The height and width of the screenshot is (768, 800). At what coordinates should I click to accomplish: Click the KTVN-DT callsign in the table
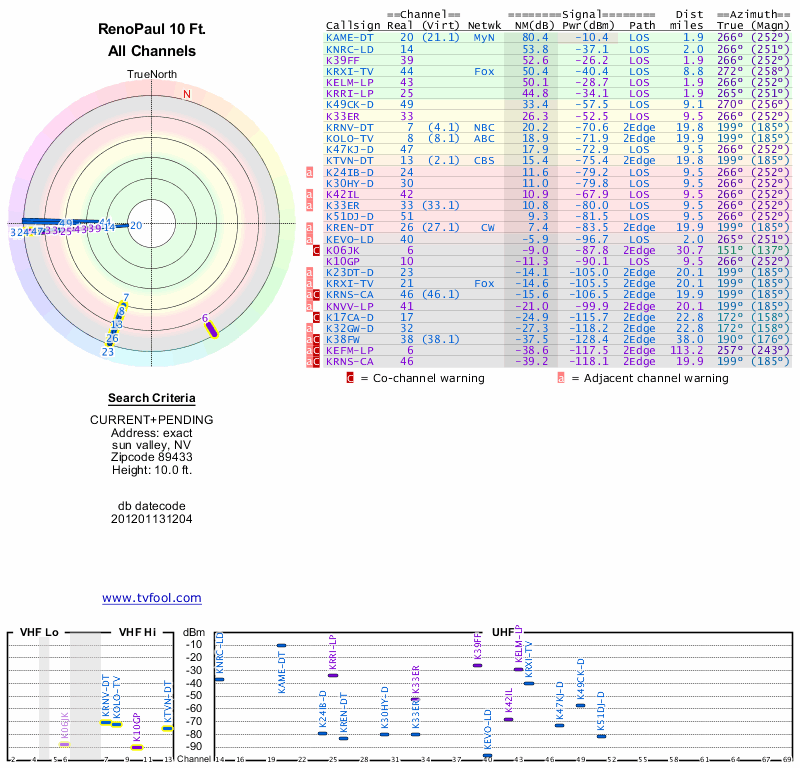pyautogui.click(x=350, y=160)
